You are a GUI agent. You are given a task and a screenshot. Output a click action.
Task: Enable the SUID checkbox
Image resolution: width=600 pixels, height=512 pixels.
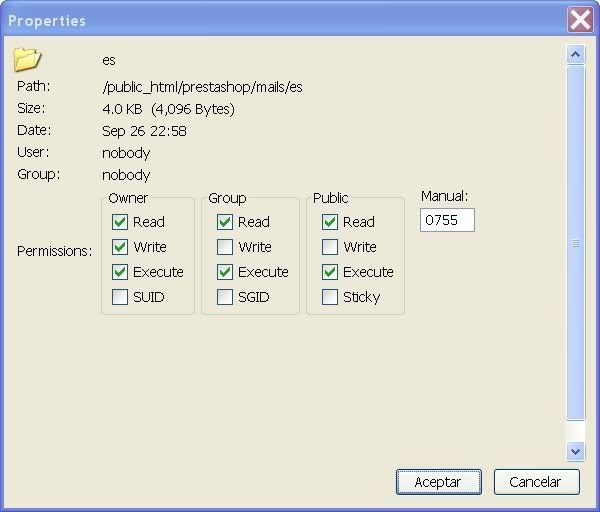120,297
